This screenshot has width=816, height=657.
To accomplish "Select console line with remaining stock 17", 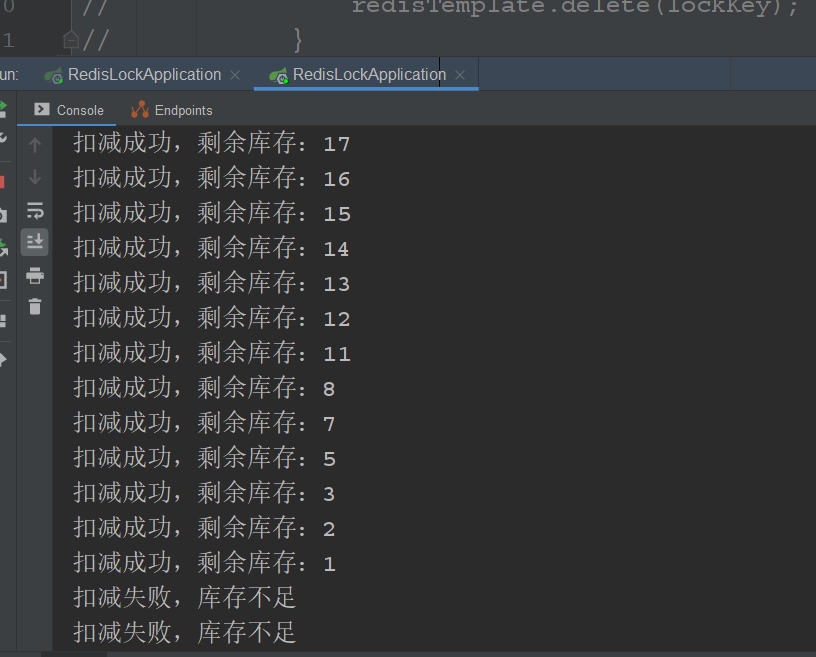I will tap(212, 143).
